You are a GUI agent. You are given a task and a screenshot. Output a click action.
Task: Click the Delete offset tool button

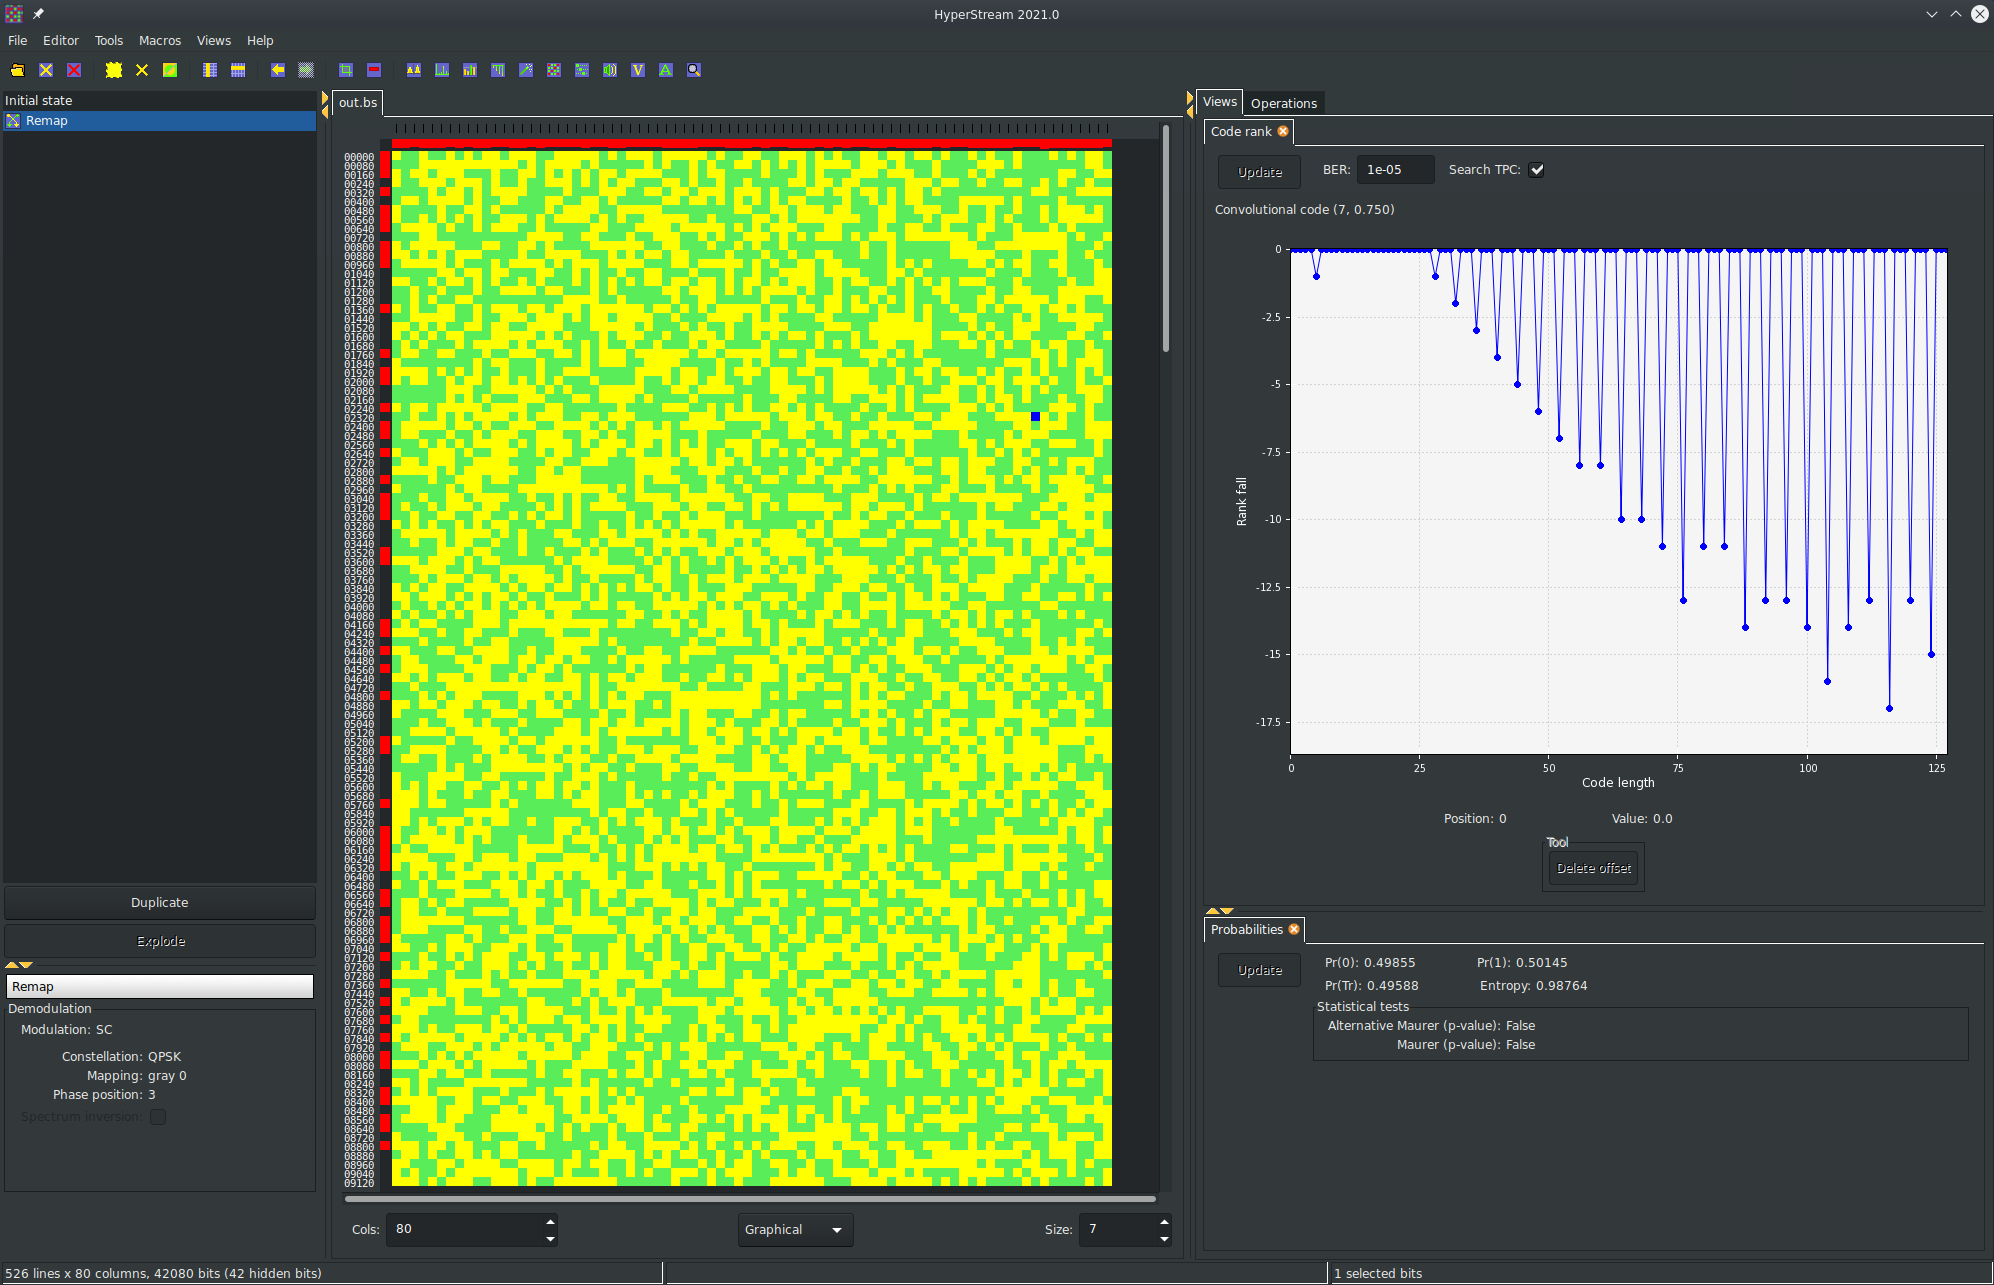[x=1593, y=868]
